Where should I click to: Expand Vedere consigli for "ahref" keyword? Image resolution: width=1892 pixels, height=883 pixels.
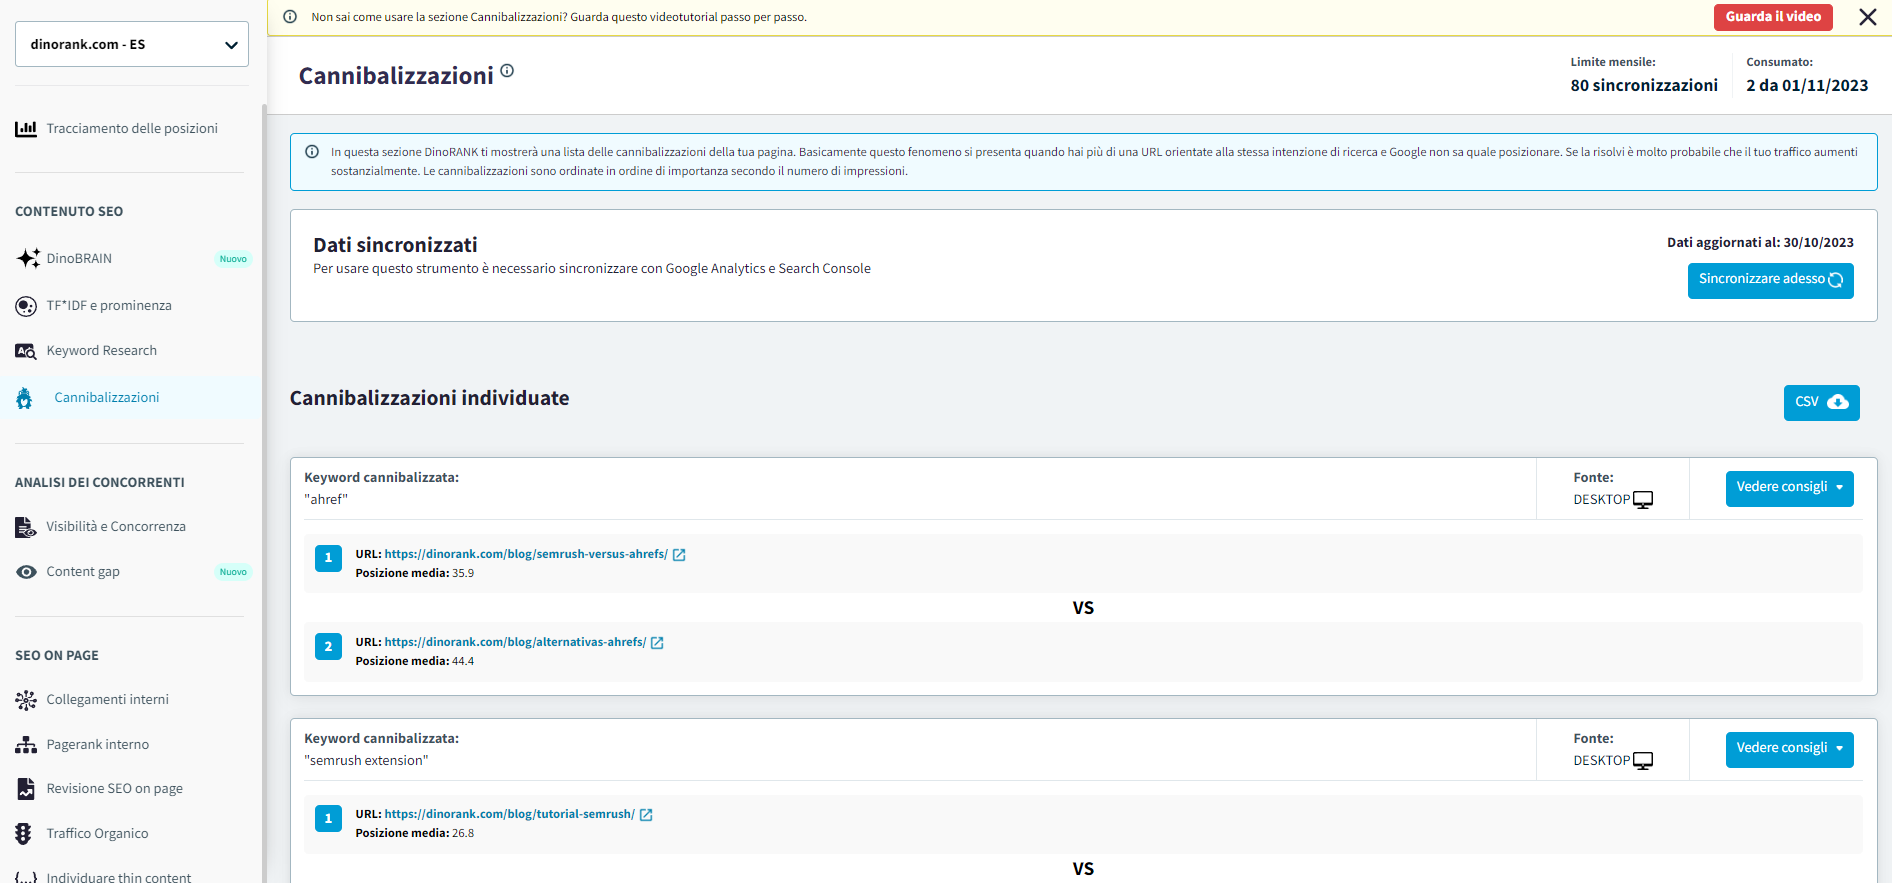click(1789, 488)
